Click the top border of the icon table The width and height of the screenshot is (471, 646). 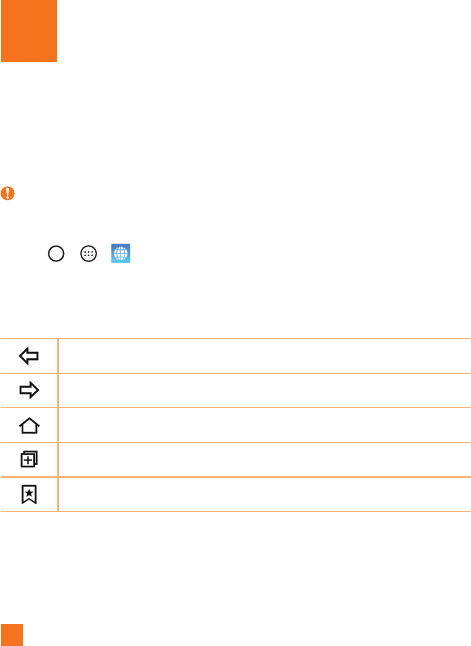236,339
